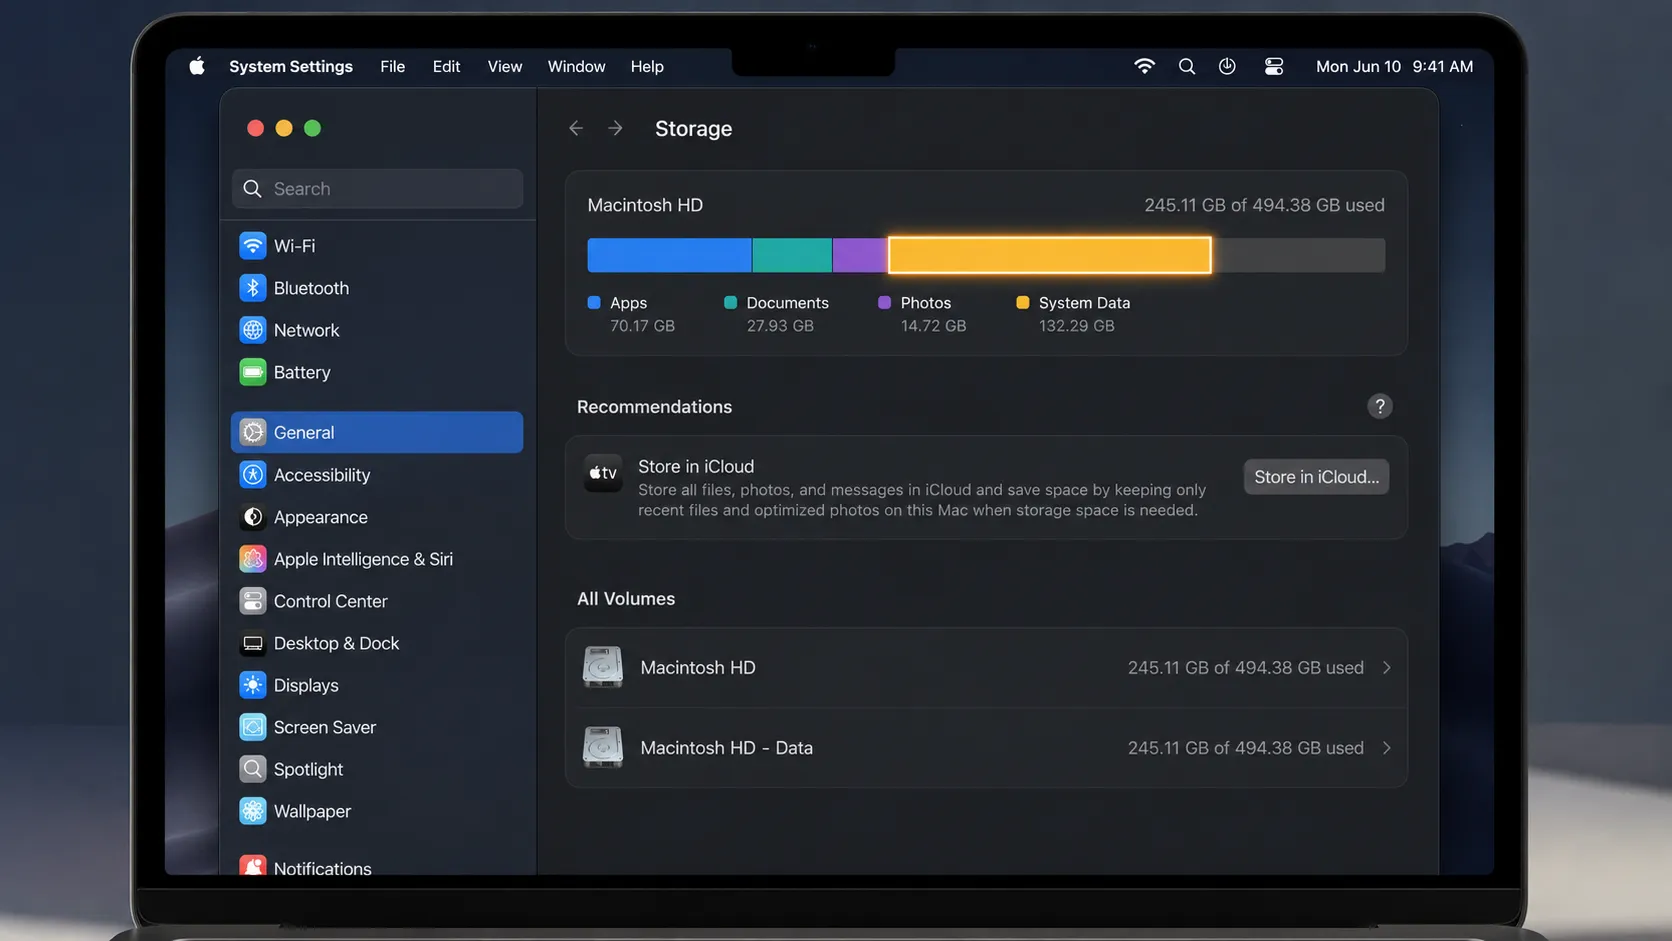Click the Bluetooth sidebar icon
This screenshot has width=1672, height=941.
[253, 288]
